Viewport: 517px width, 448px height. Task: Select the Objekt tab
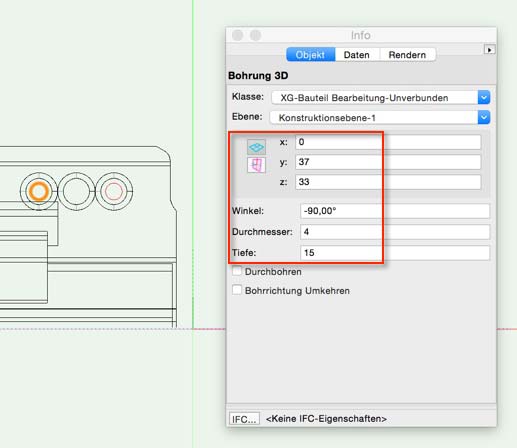tap(310, 55)
